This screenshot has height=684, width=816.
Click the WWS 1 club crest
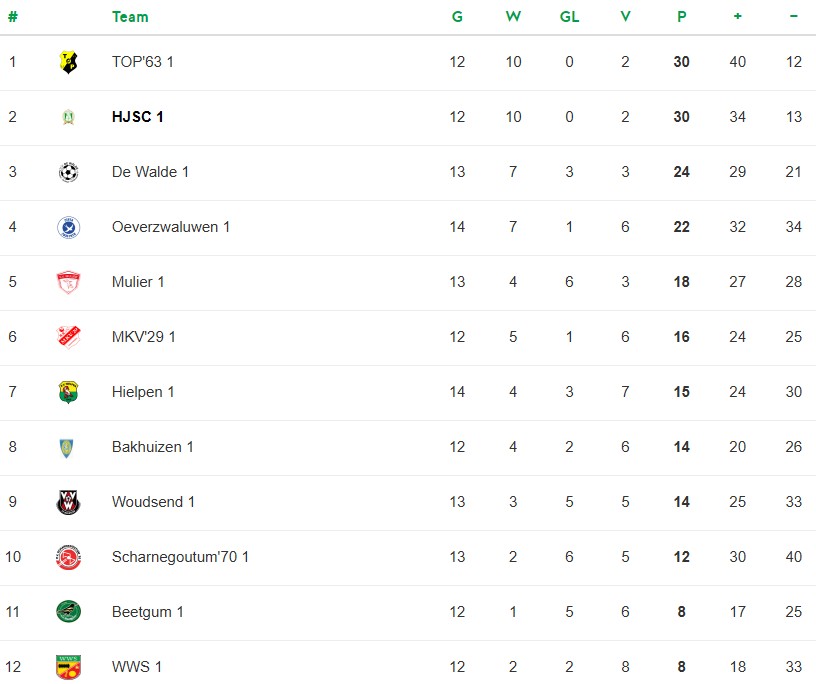[68, 667]
